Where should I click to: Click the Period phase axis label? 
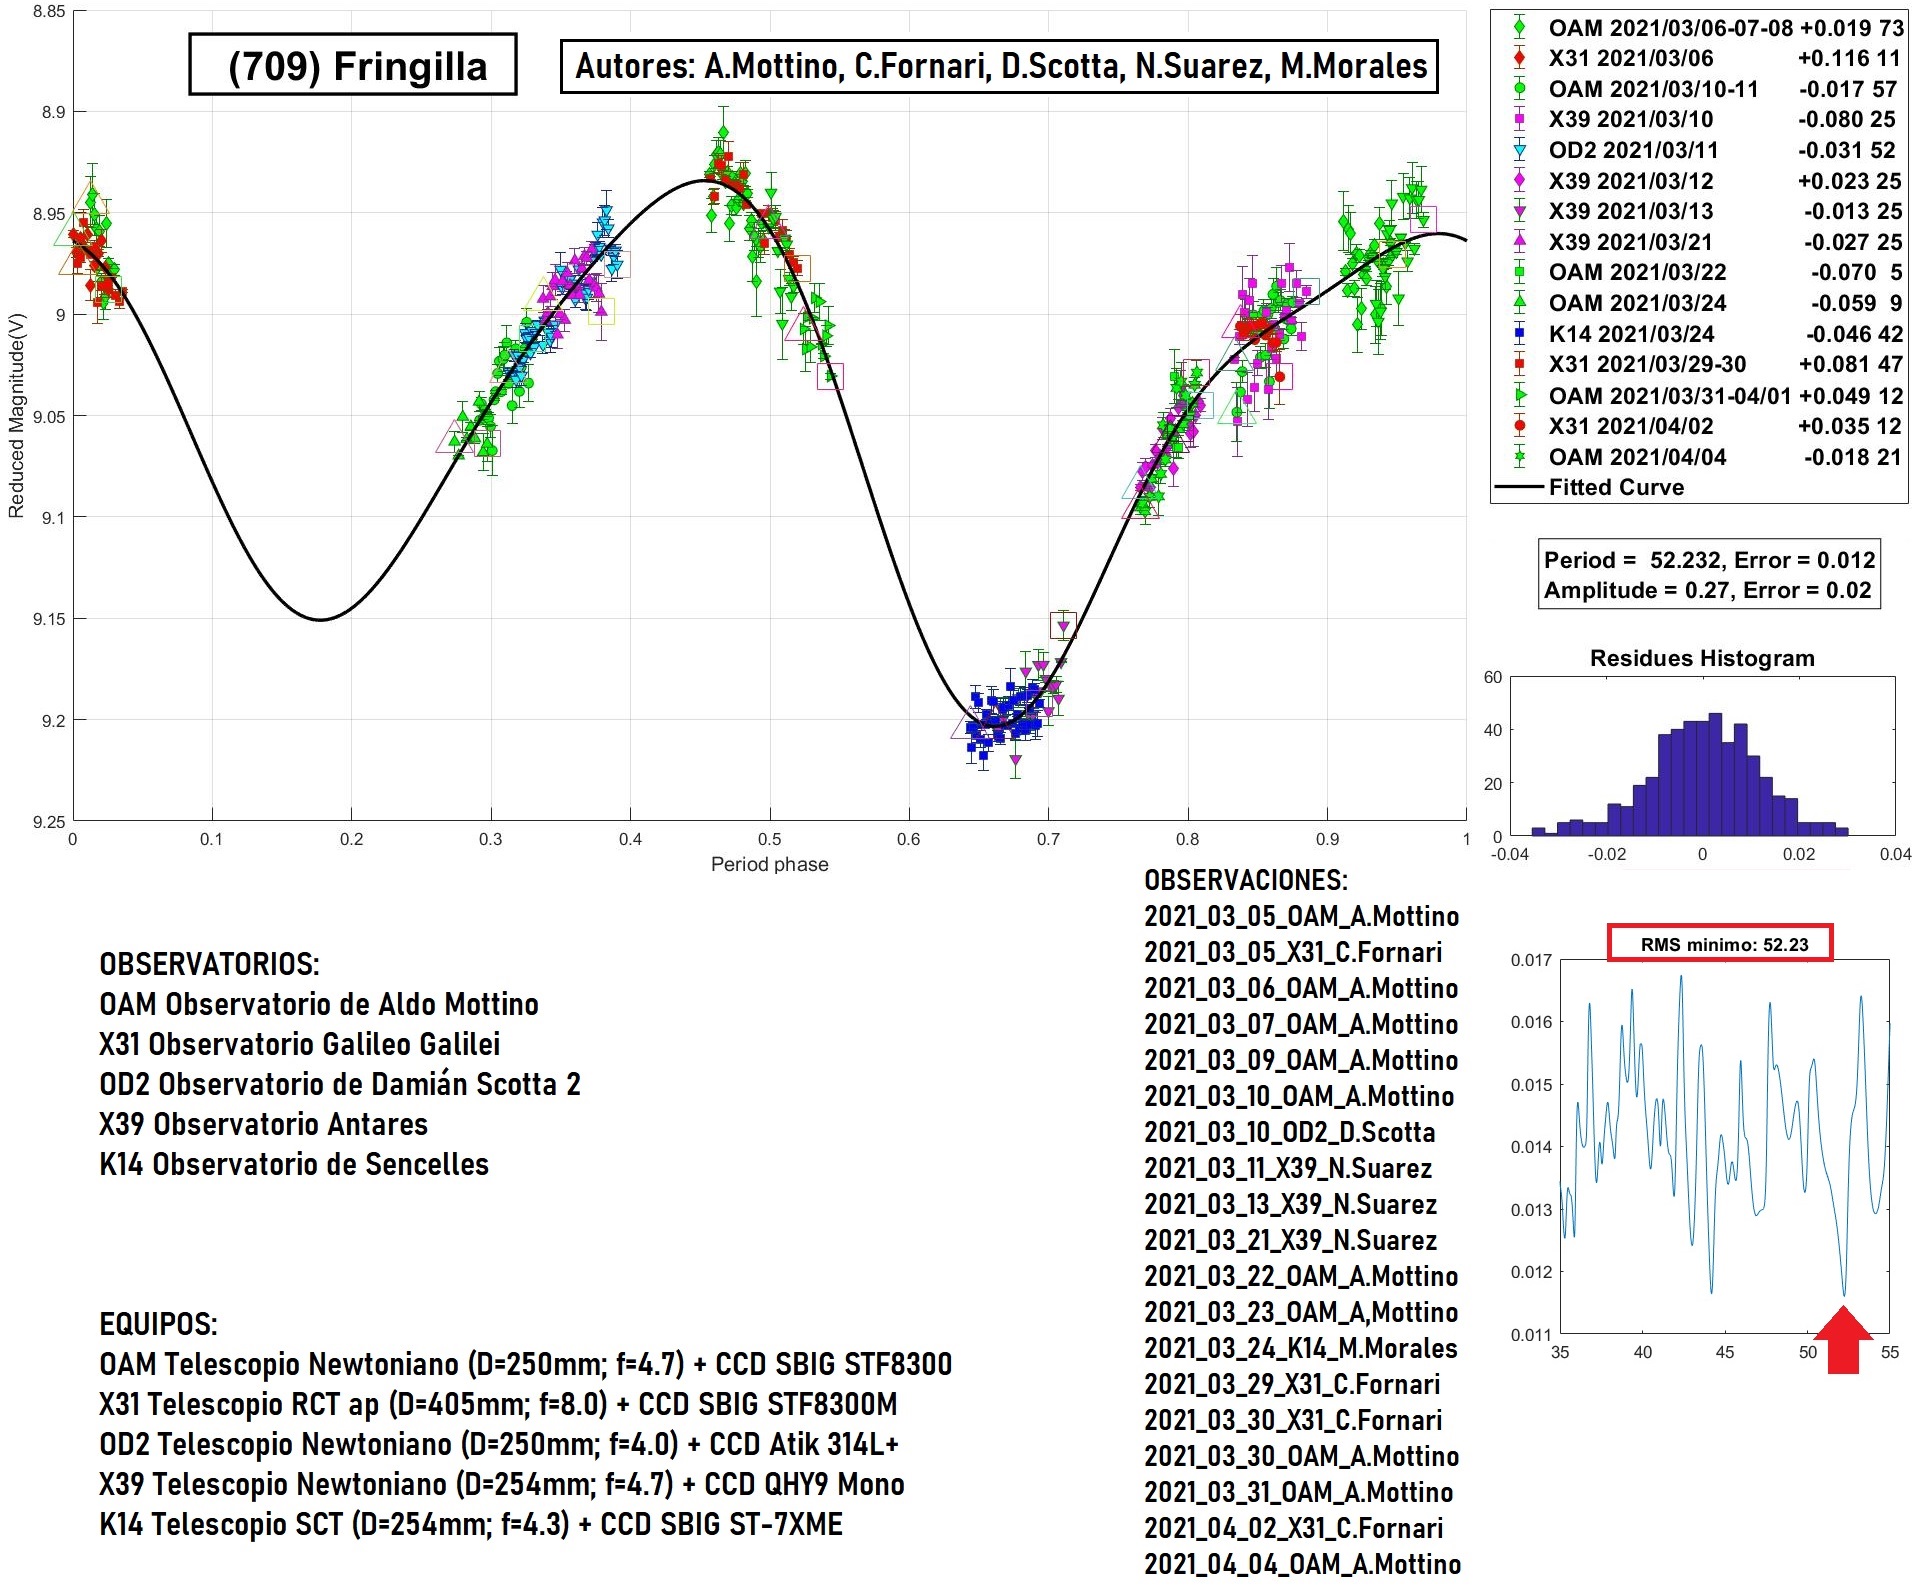click(769, 864)
